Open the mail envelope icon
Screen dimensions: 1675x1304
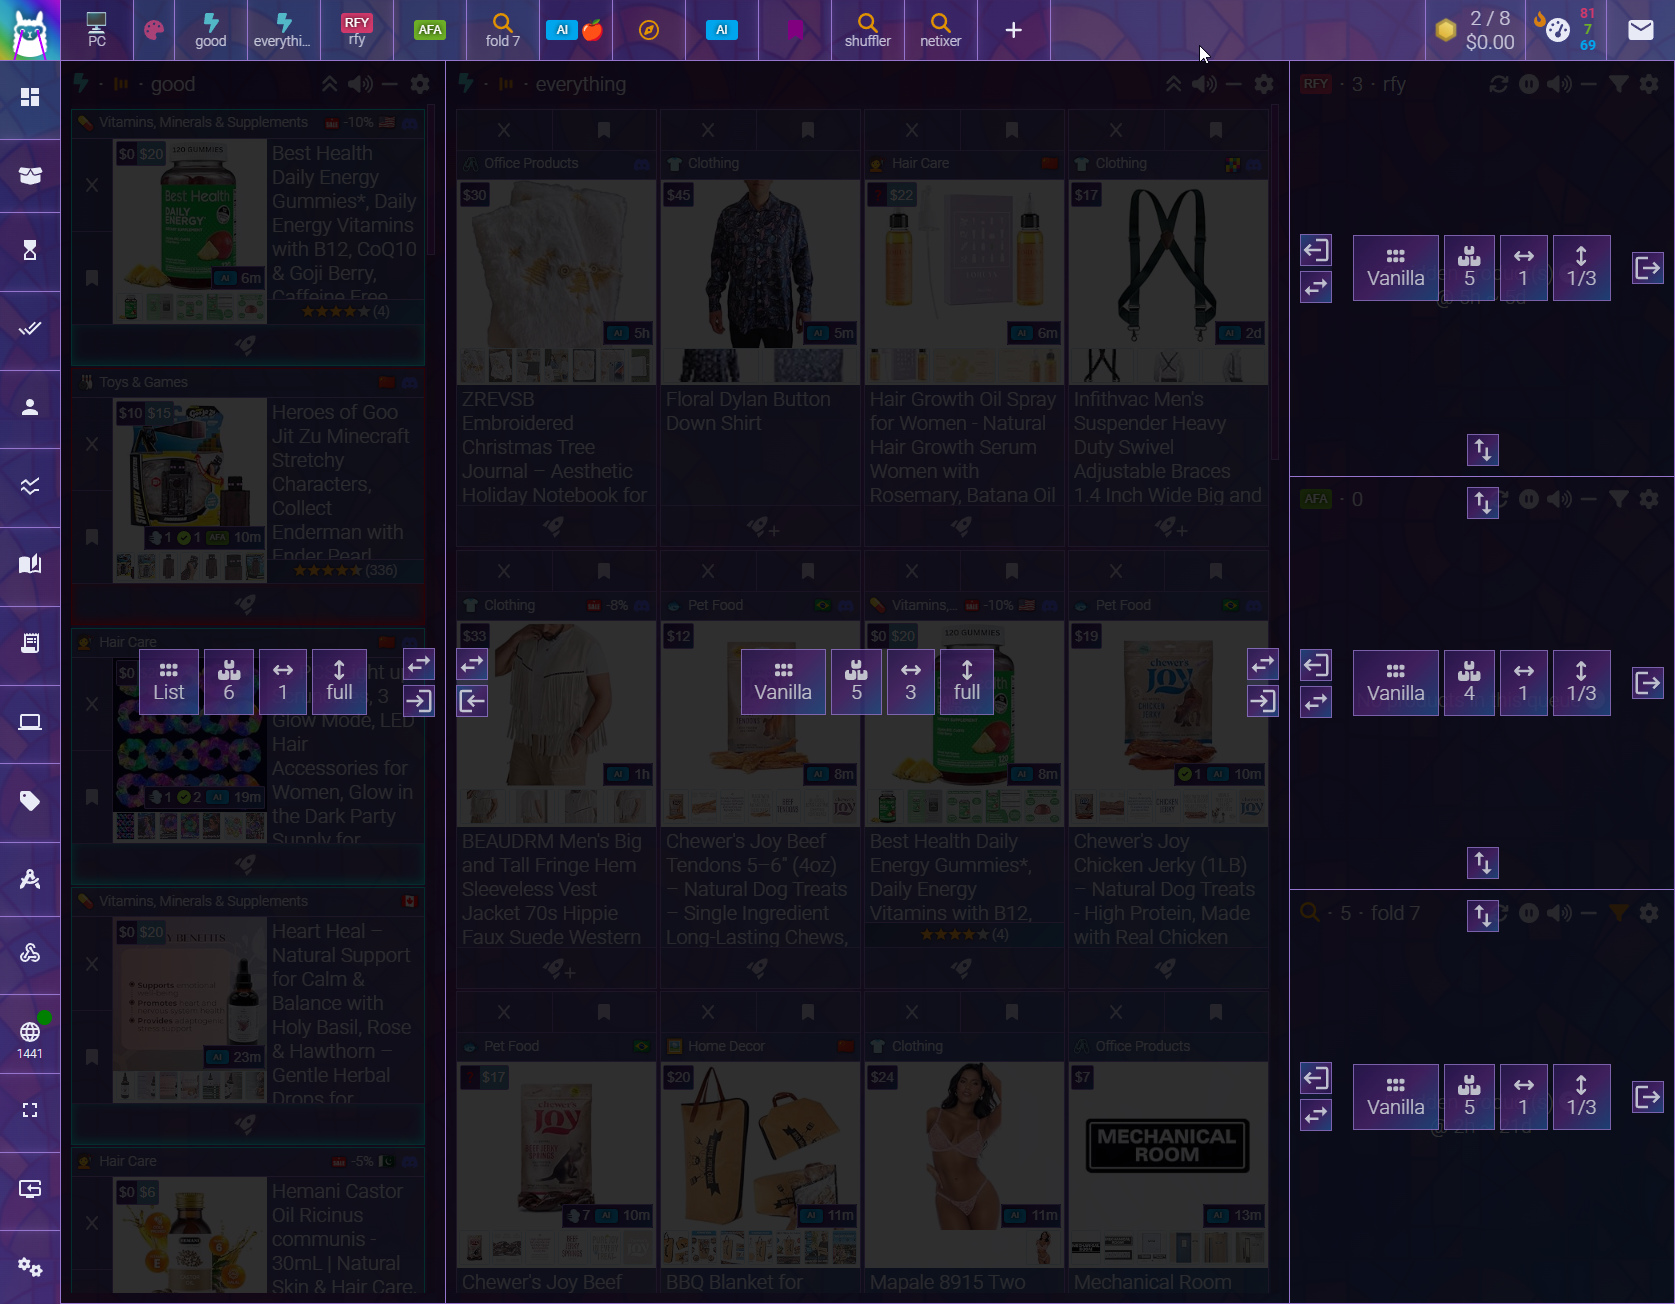1641,30
